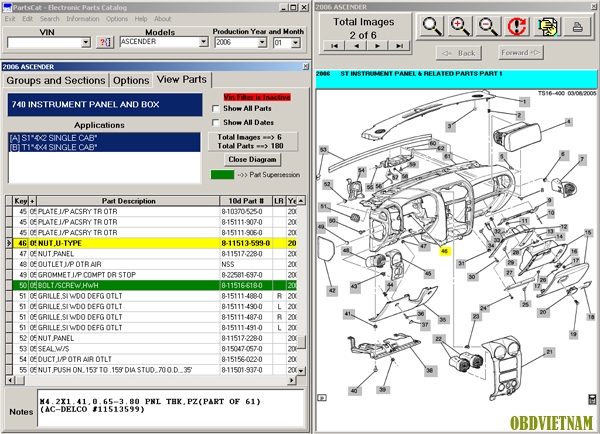
Task: Click the horizontal scroll left arrow
Action: tap(10, 380)
